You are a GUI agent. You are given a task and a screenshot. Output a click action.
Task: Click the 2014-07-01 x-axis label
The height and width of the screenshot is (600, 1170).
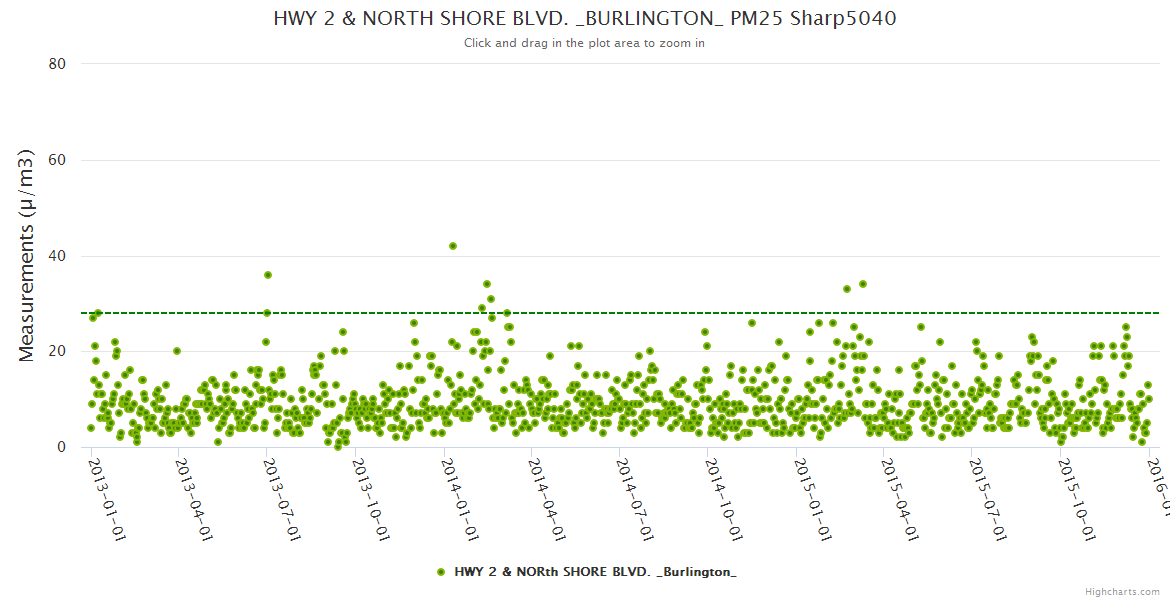633,493
